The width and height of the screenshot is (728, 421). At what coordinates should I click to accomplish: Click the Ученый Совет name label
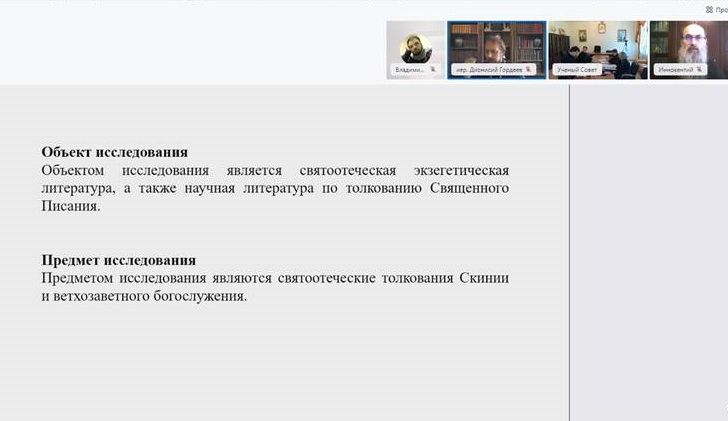[x=577, y=70]
